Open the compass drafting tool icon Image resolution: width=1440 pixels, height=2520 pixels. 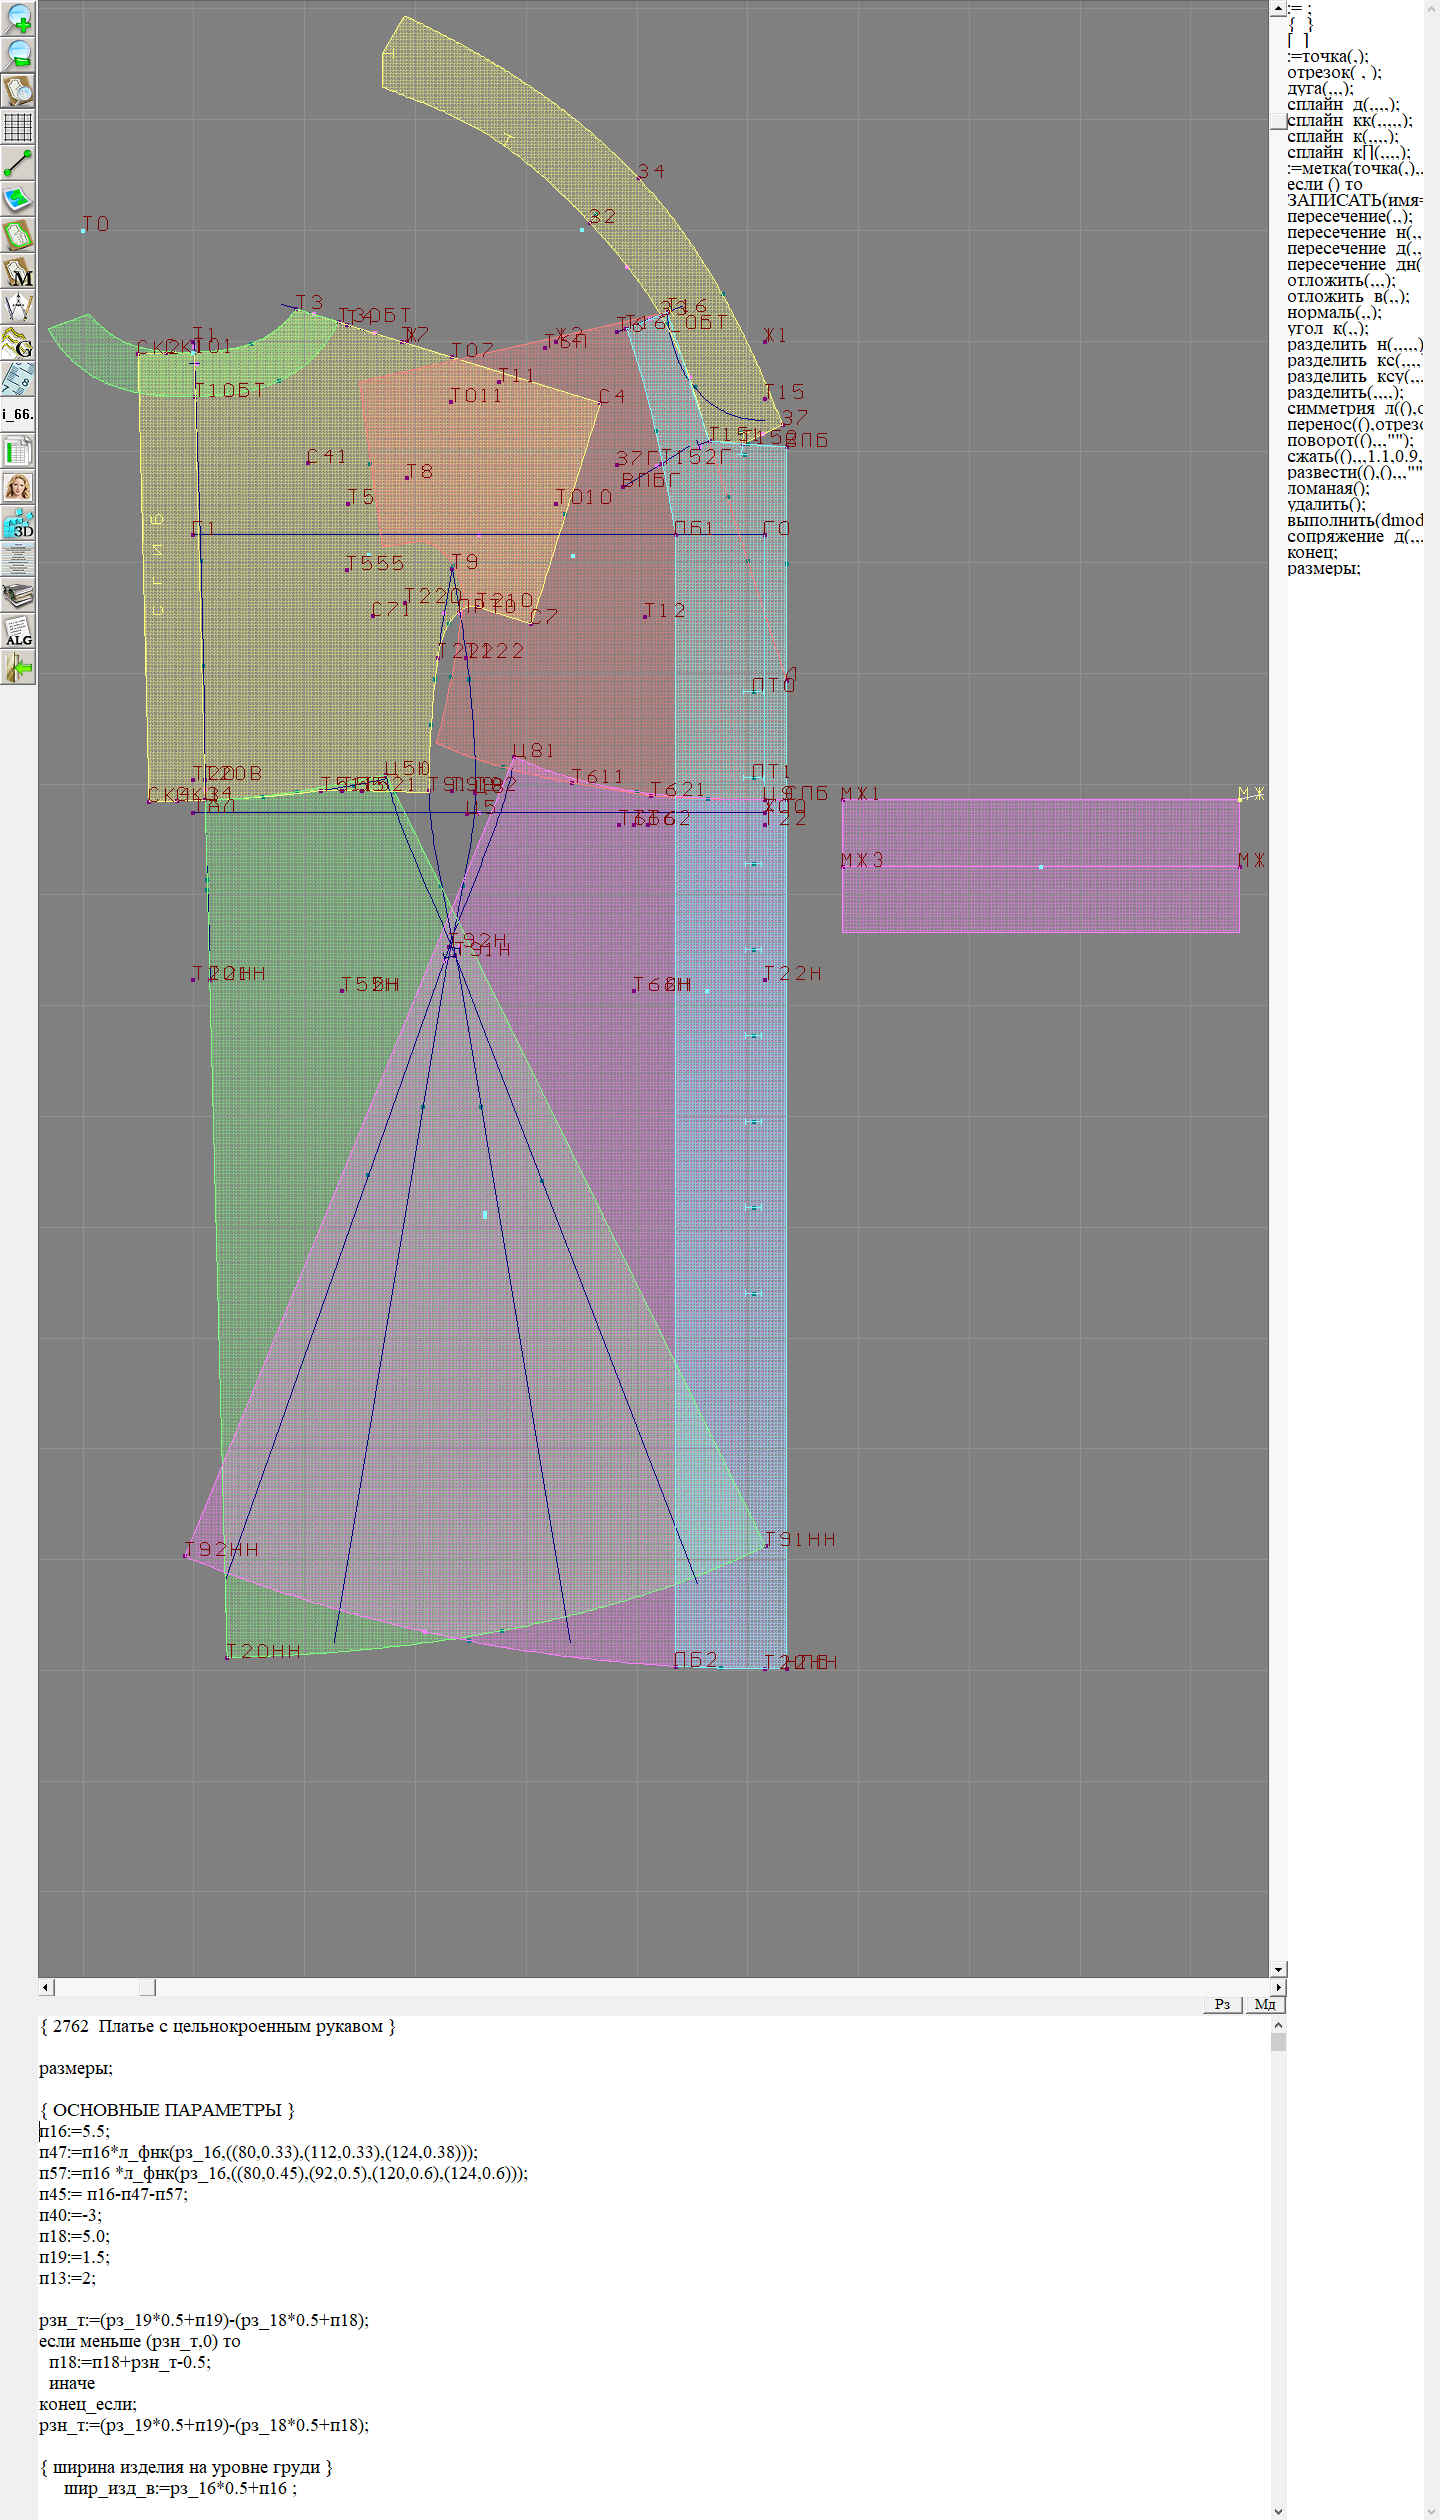pos(18,307)
